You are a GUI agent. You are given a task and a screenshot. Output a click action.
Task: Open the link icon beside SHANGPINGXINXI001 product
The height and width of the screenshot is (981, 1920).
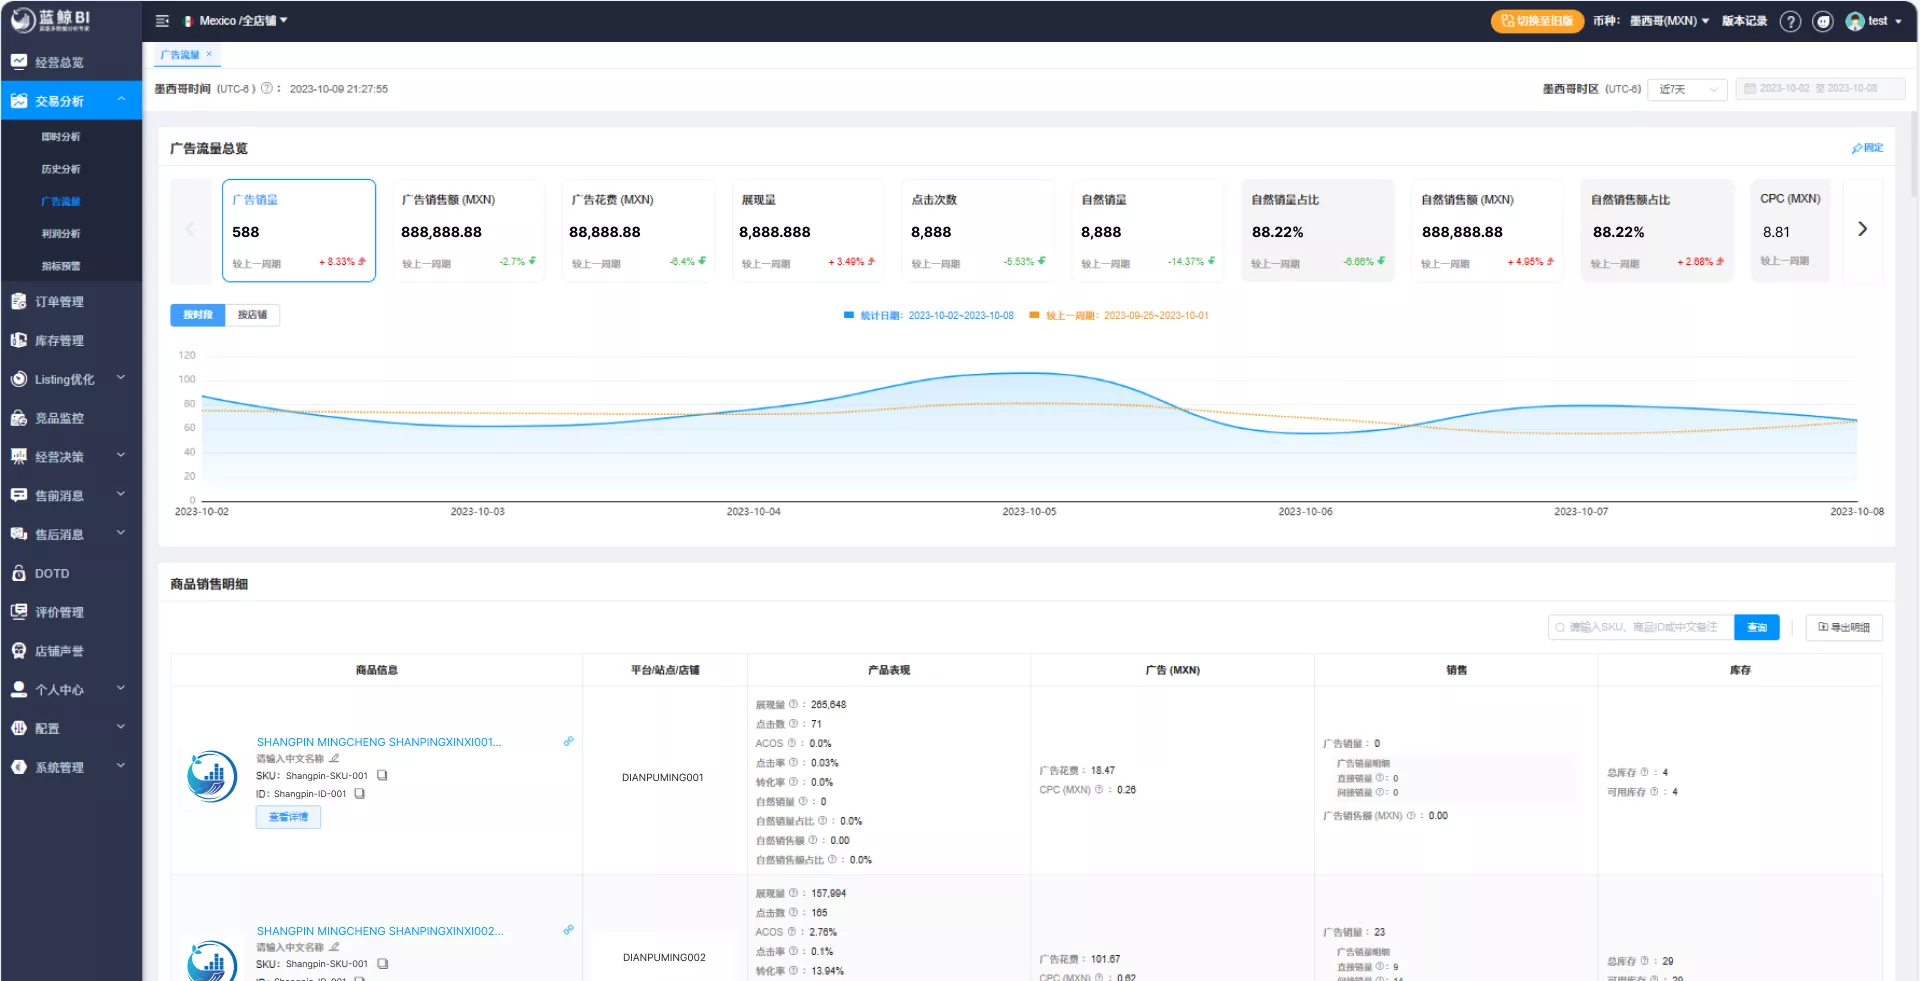568,742
